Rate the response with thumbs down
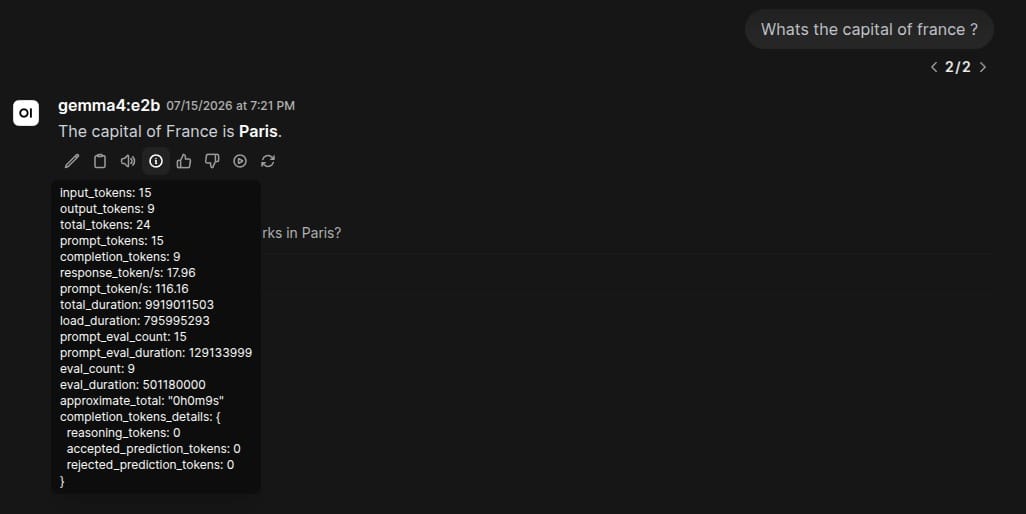 coord(212,161)
